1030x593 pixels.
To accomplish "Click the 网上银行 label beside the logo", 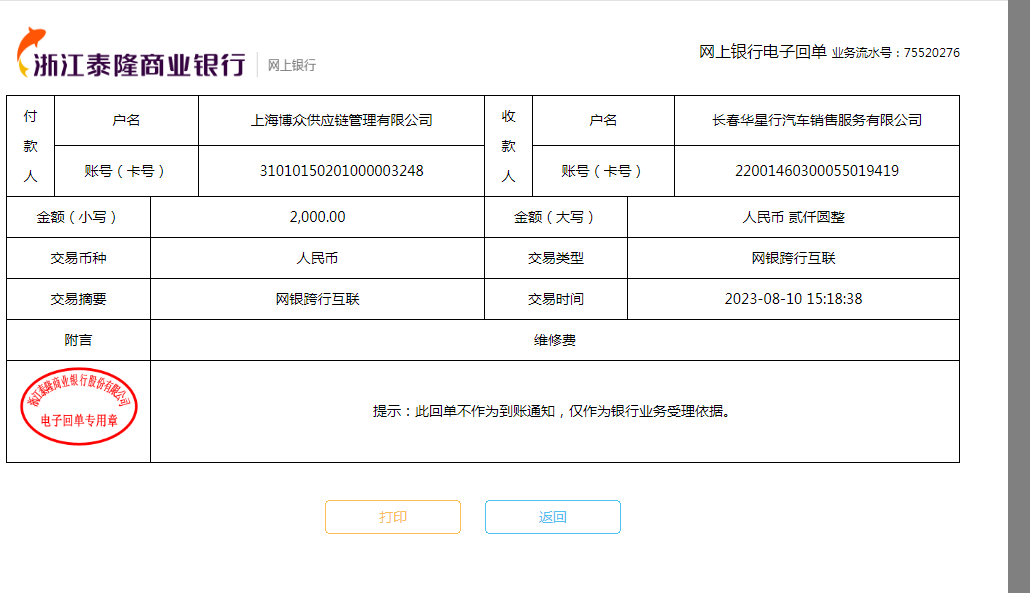I will (291, 65).
